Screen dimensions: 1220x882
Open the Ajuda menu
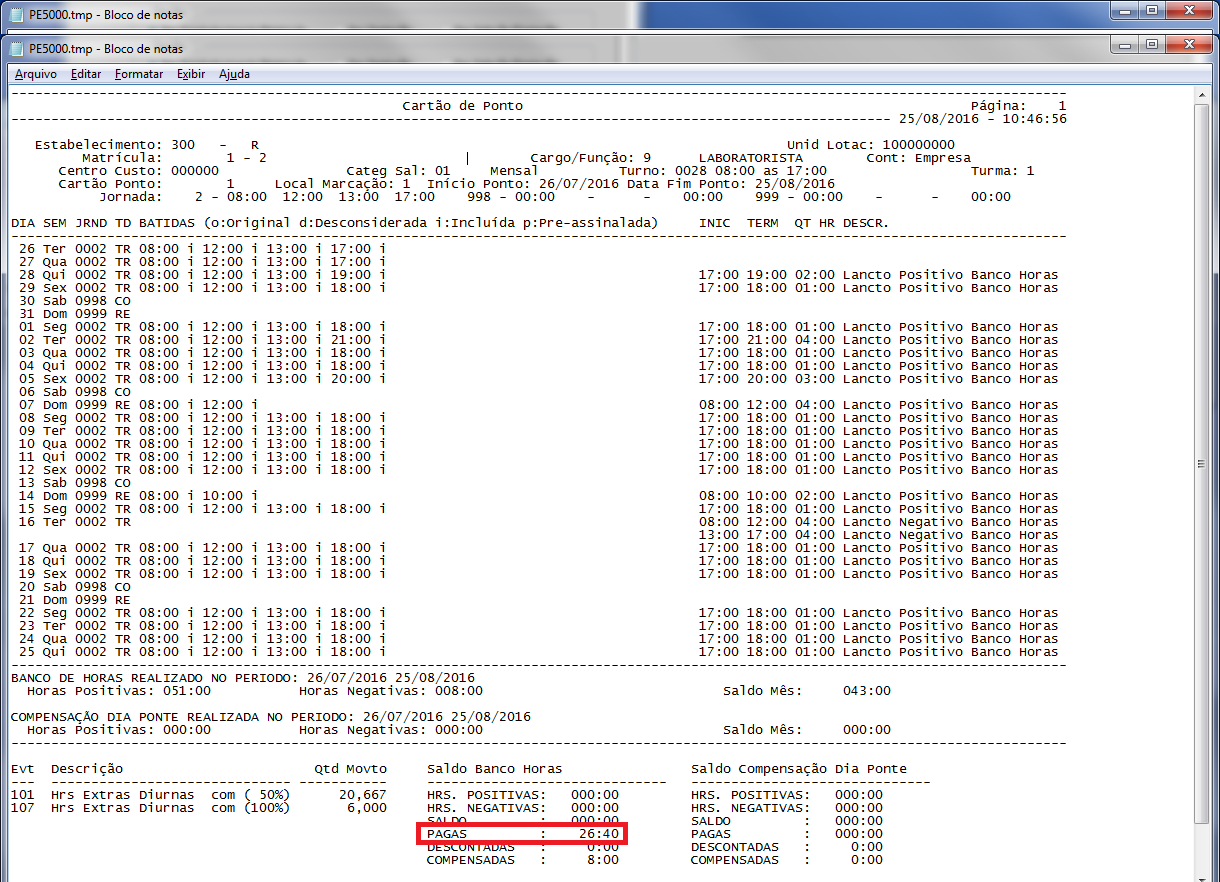click(234, 74)
